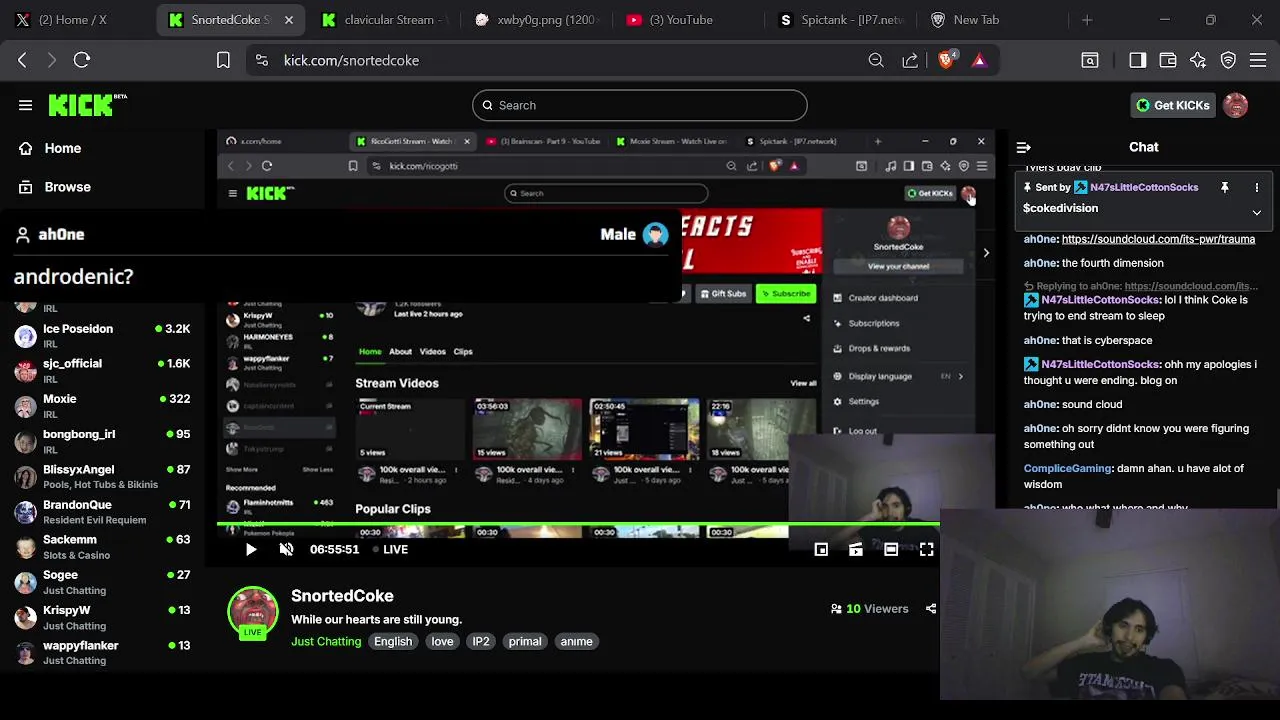
Task: Open the browser hamburger main menu
Action: 1257,60
